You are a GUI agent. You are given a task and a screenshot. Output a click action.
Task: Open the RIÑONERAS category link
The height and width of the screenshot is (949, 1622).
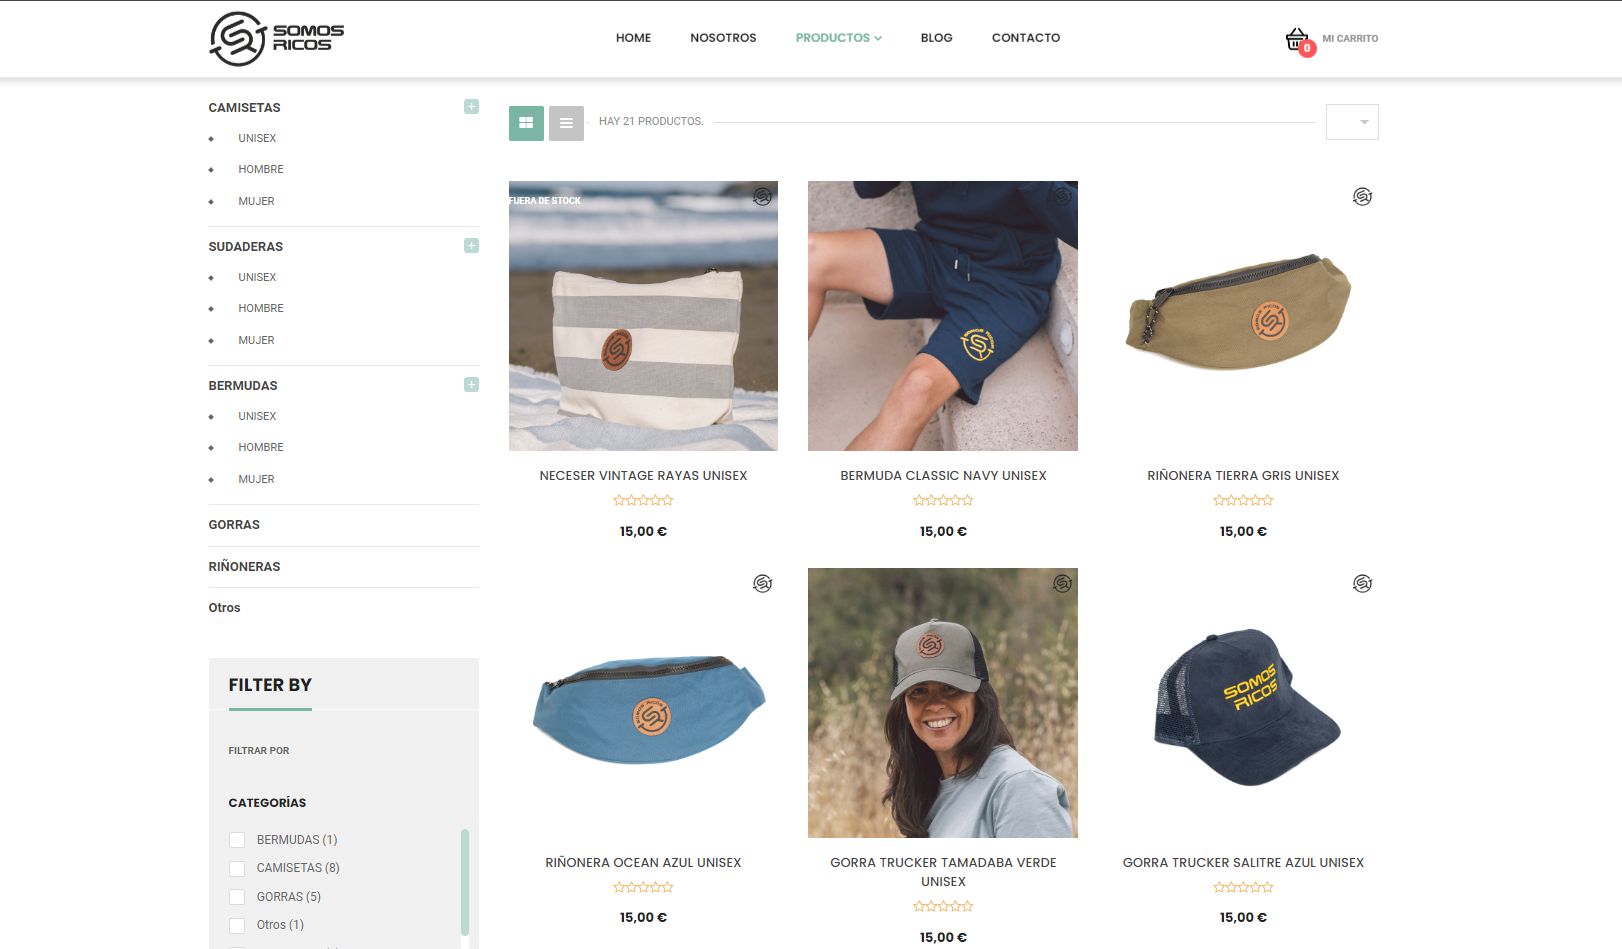(244, 566)
